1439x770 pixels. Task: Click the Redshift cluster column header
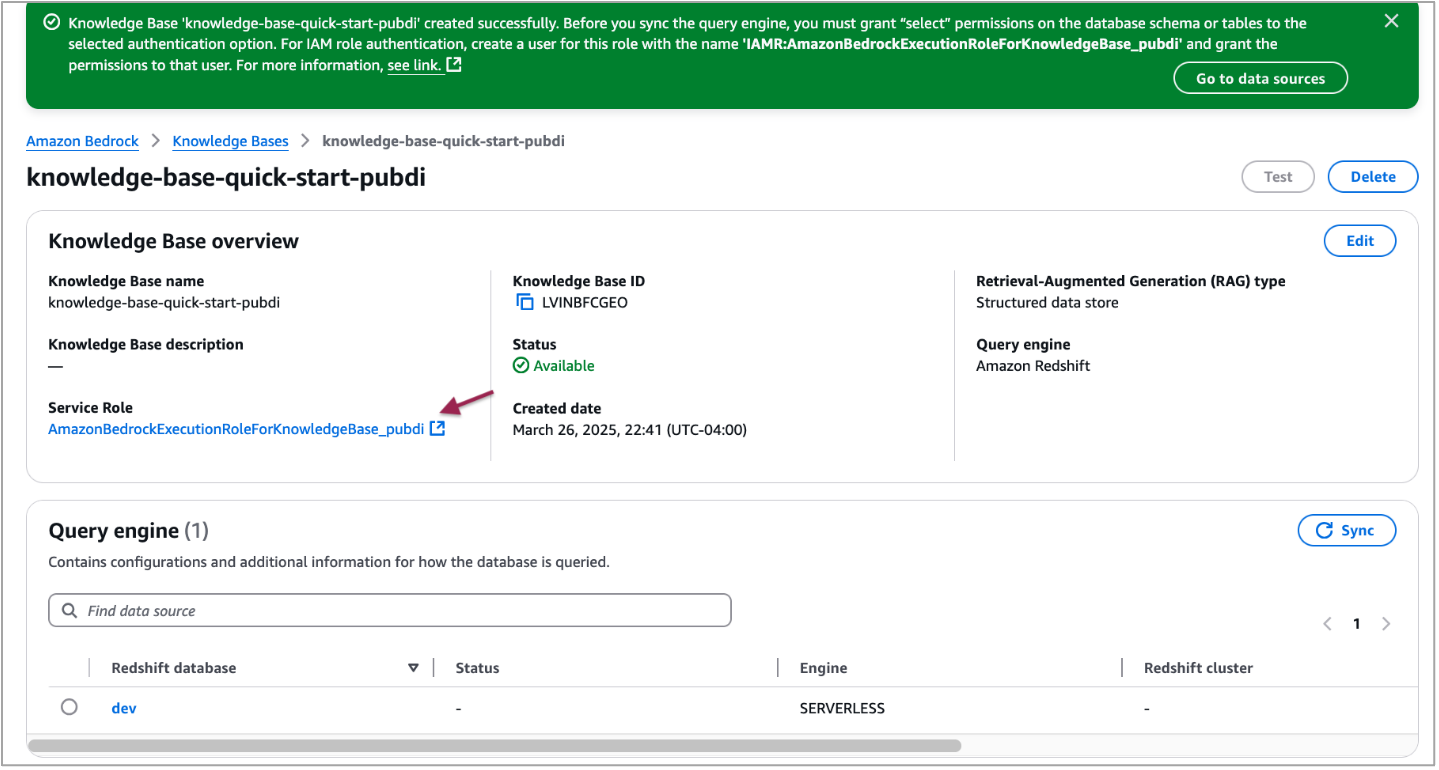tap(1198, 668)
